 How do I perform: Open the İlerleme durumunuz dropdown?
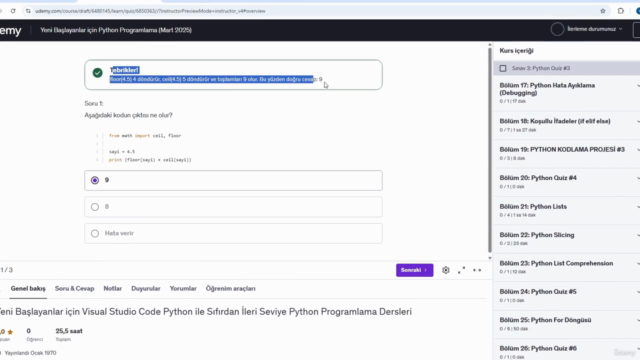[x=595, y=29]
